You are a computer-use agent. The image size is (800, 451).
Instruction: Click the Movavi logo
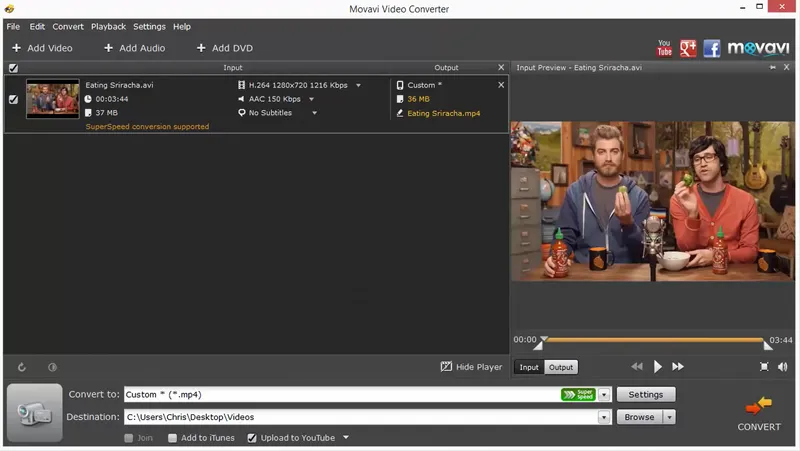pos(758,48)
